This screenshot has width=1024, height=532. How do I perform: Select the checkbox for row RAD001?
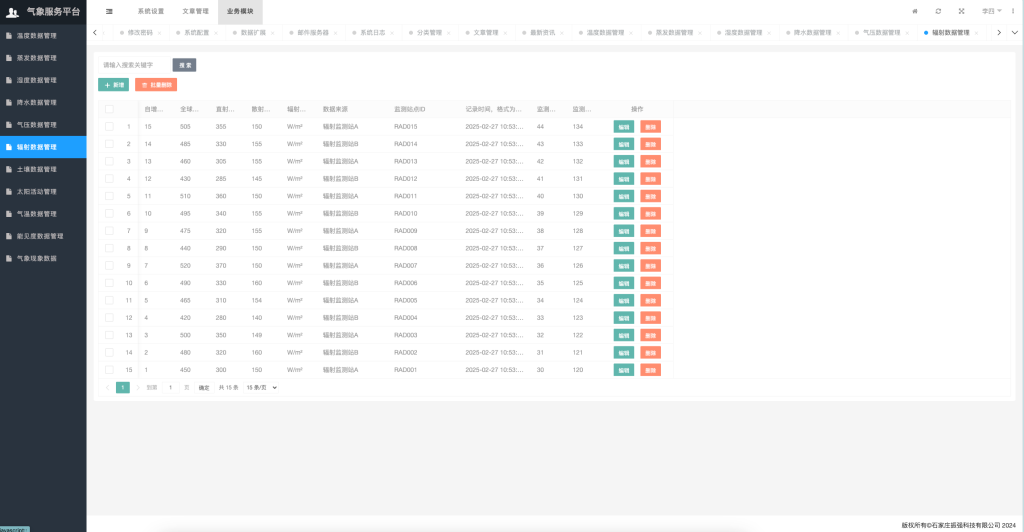[x=109, y=370]
